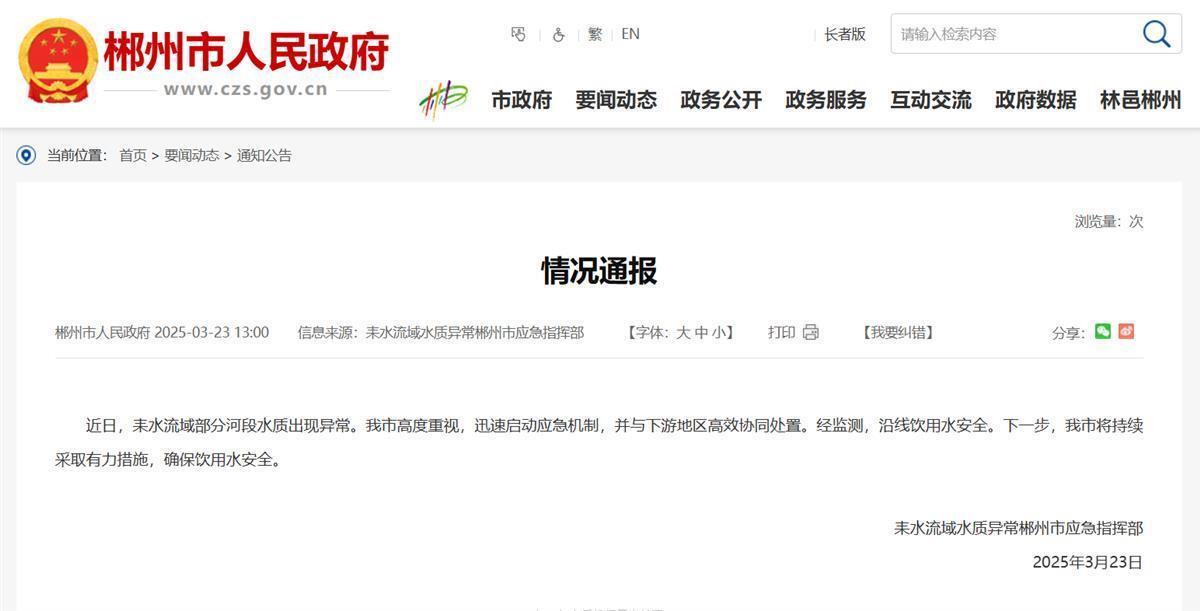Image resolution: width=1200 pixels, height=611 pixels.
Task: Switch the site language to EN
Action: (630, 34)
